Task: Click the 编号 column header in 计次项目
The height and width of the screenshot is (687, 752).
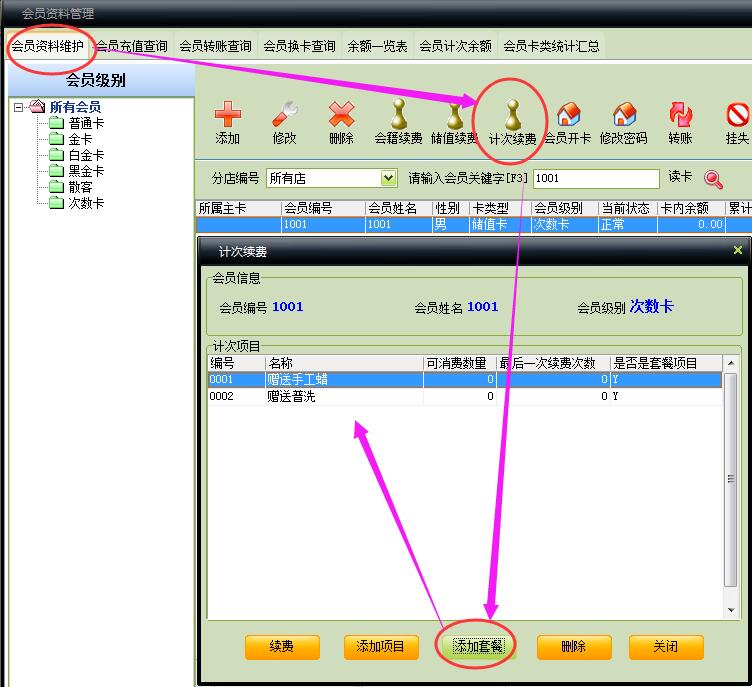Action: [x=236, y=363]
